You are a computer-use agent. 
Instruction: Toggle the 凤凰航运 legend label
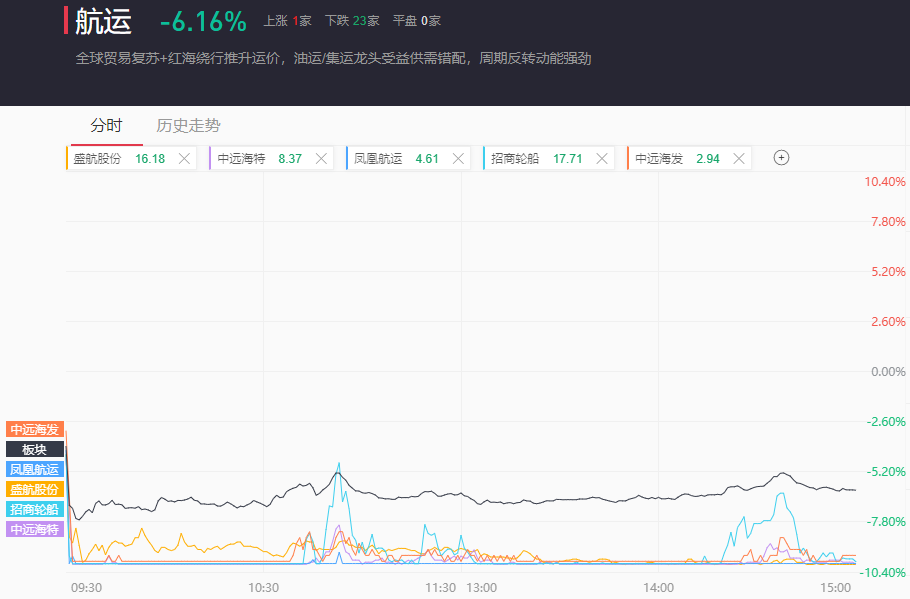[x=35, y=469]
